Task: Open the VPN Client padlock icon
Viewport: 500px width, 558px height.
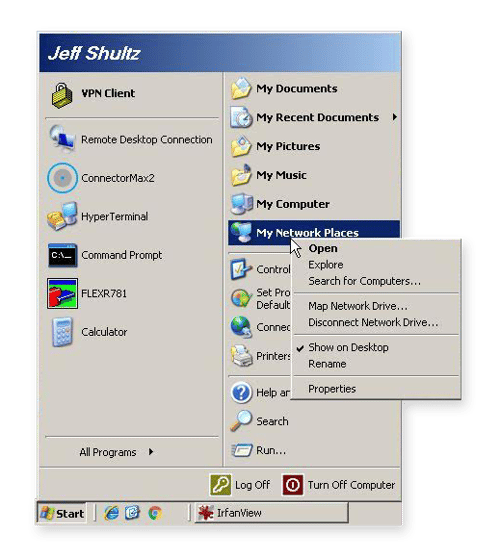Action: click(x=62, y=95)
